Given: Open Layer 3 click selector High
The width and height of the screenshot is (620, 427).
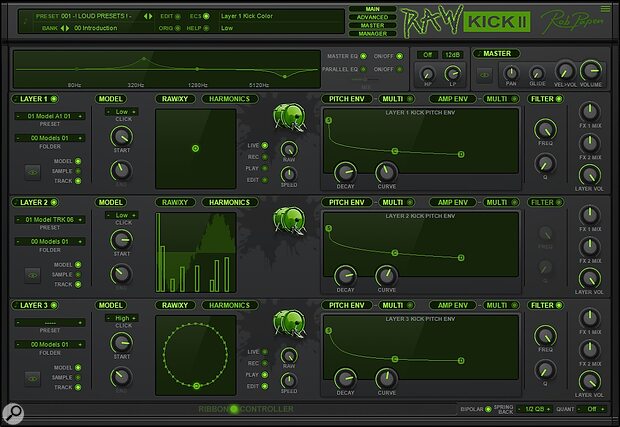Looking at the screenshot, I should coord(121,318).
